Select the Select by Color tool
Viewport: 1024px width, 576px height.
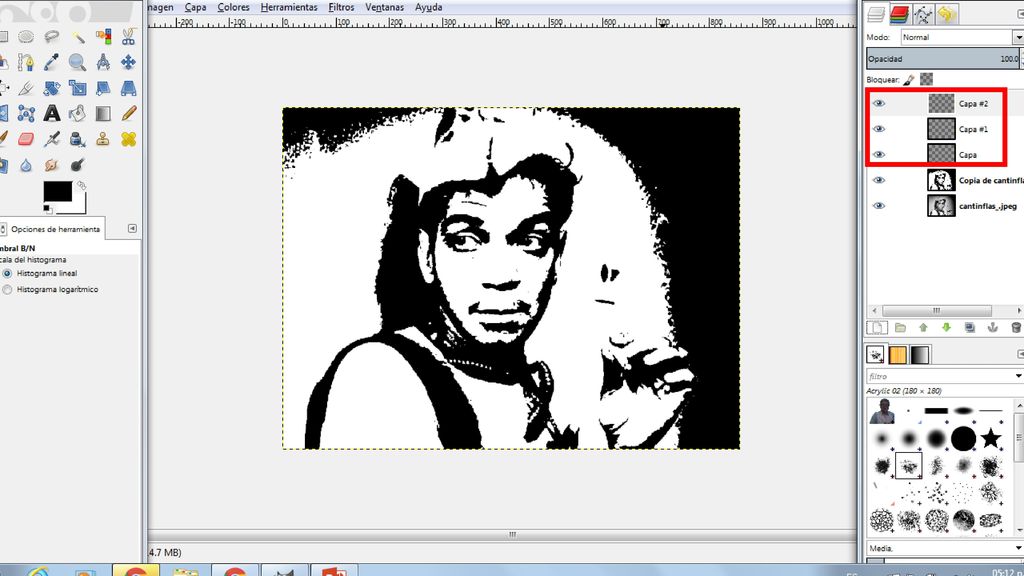point(103,37)
